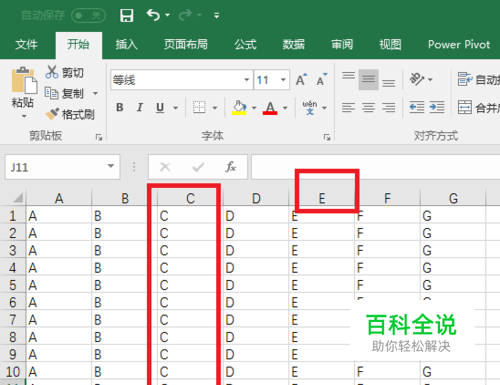This screenshot has height=385, width=500.
Task: Open underline style dropdown arrow
Action: point(176,108)
